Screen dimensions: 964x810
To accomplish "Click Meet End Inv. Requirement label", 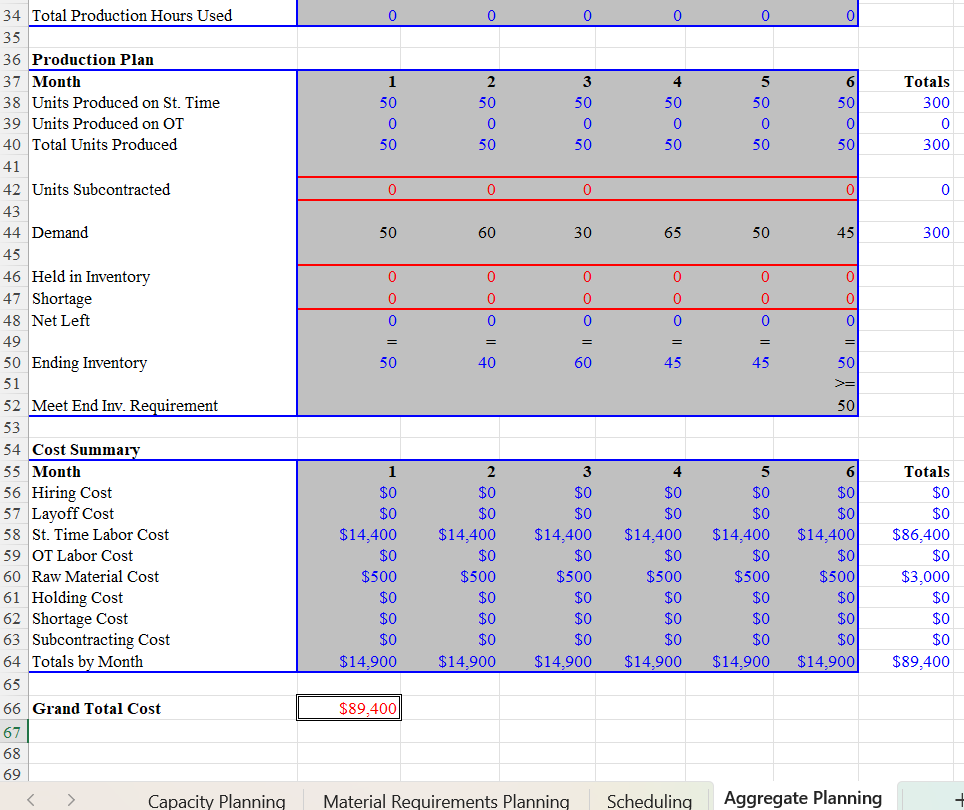I will click(125, 406).
